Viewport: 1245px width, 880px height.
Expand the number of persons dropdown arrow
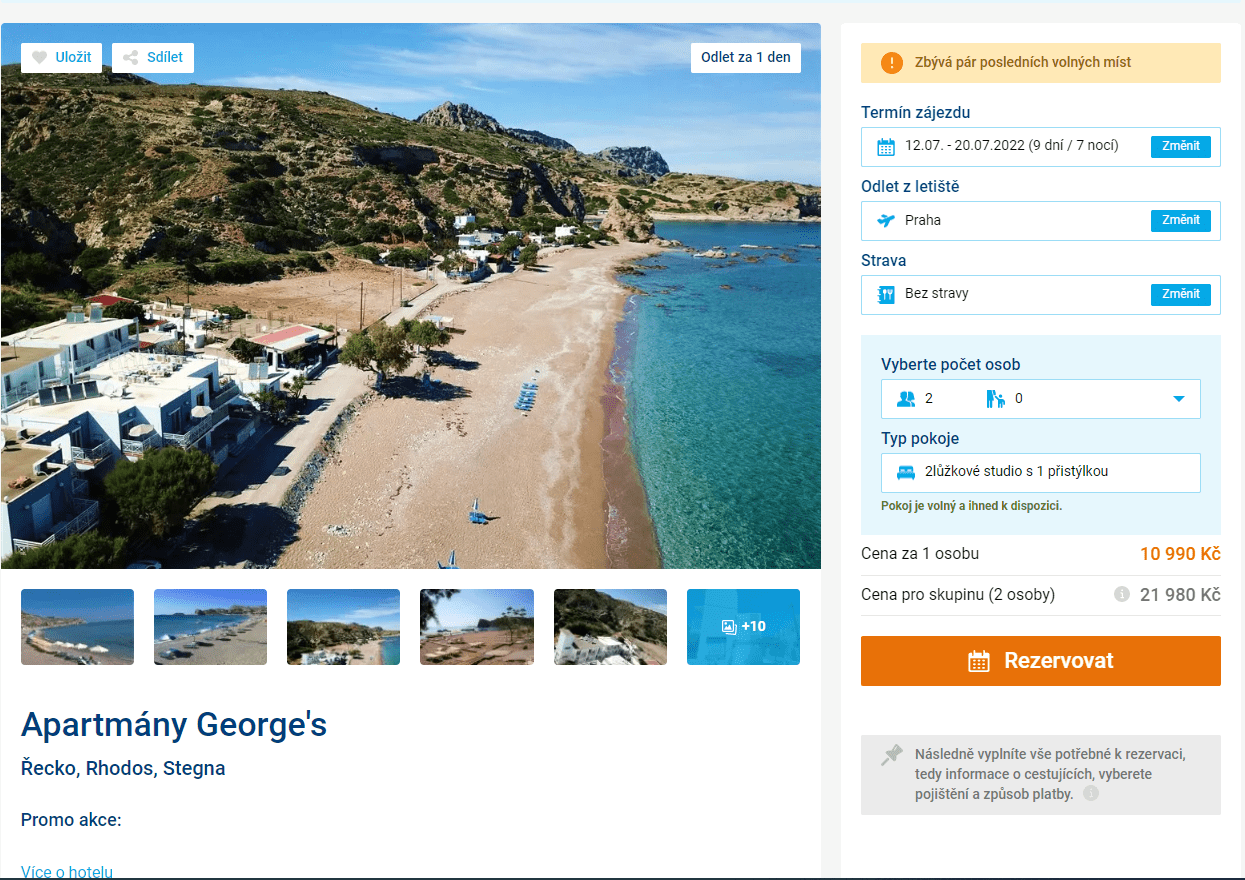pos(1178,399)
